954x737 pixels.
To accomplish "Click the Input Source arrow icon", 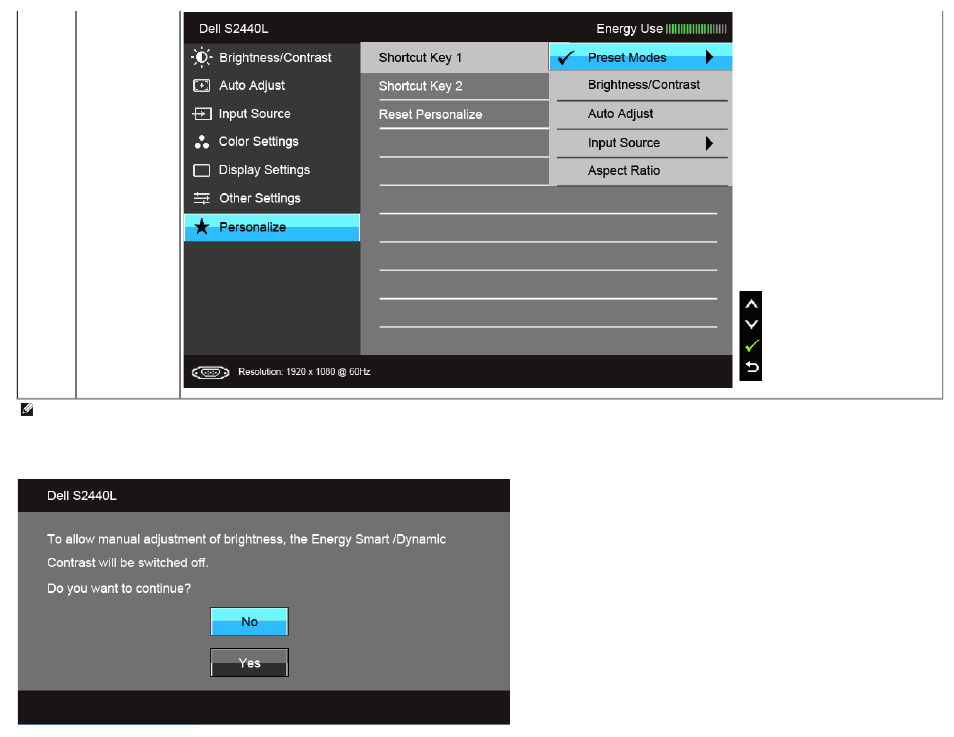I will coord(201,114).
